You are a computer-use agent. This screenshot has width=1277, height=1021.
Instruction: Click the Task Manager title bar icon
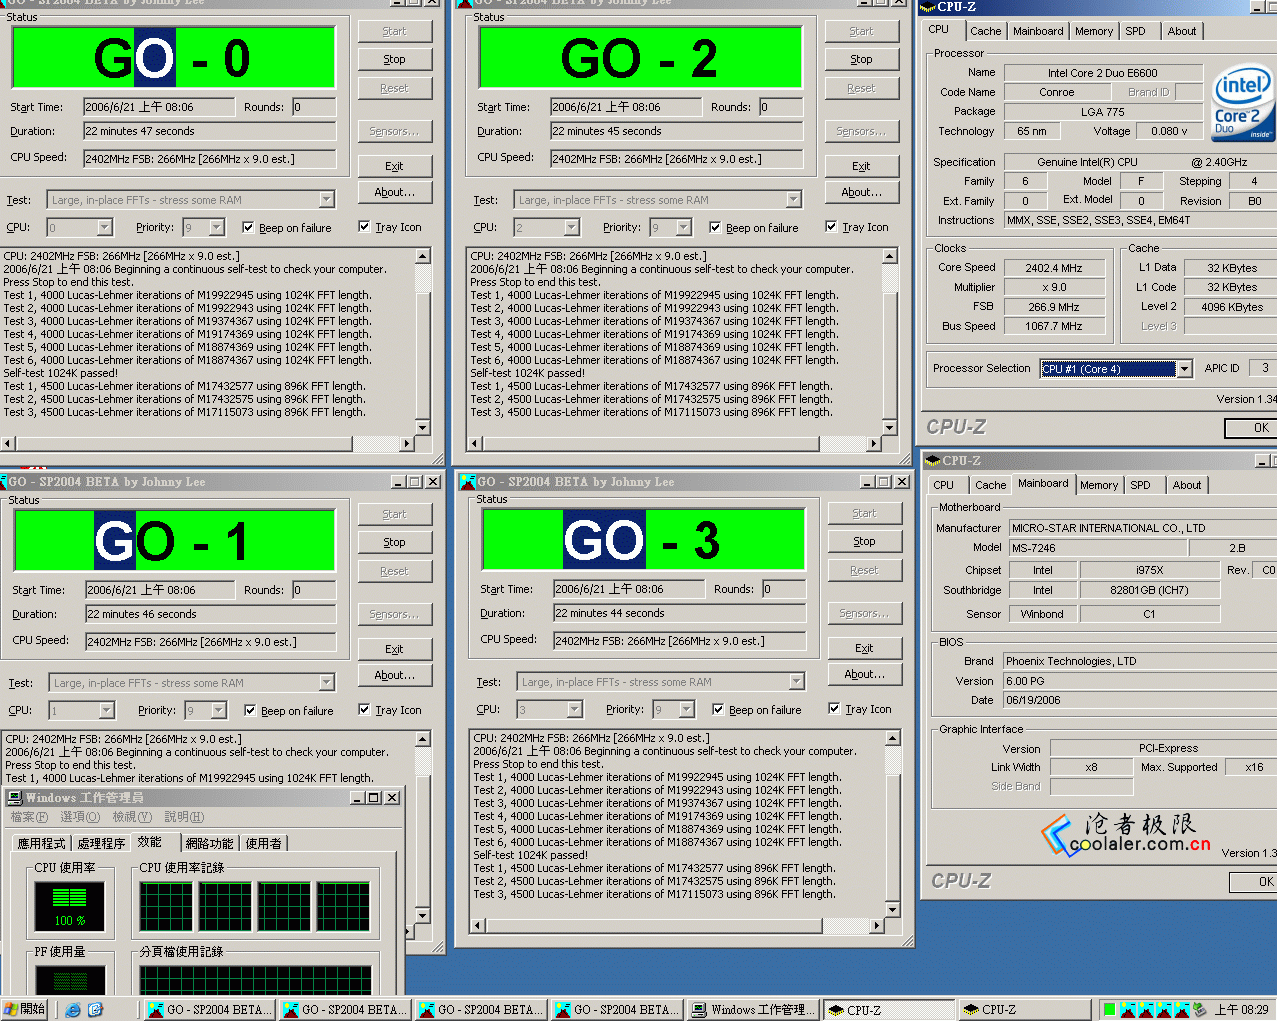[x=14, y=798]
